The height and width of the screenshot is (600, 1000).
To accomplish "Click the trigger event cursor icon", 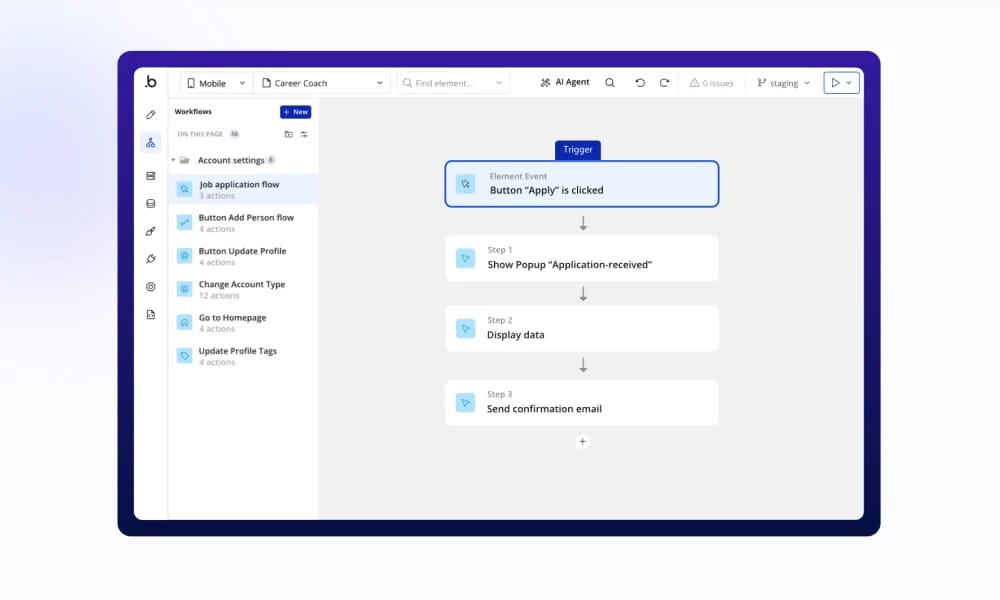I will [x=466, y=184].
